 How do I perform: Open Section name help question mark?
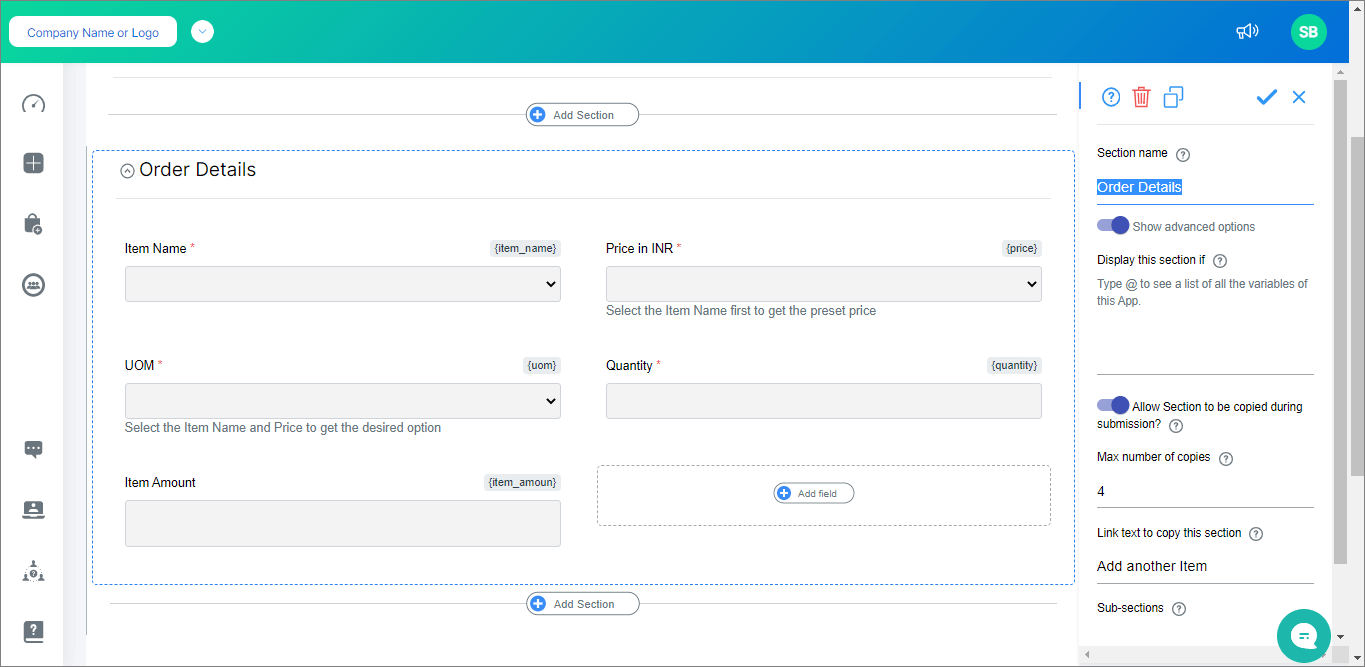click(1183, 154)
